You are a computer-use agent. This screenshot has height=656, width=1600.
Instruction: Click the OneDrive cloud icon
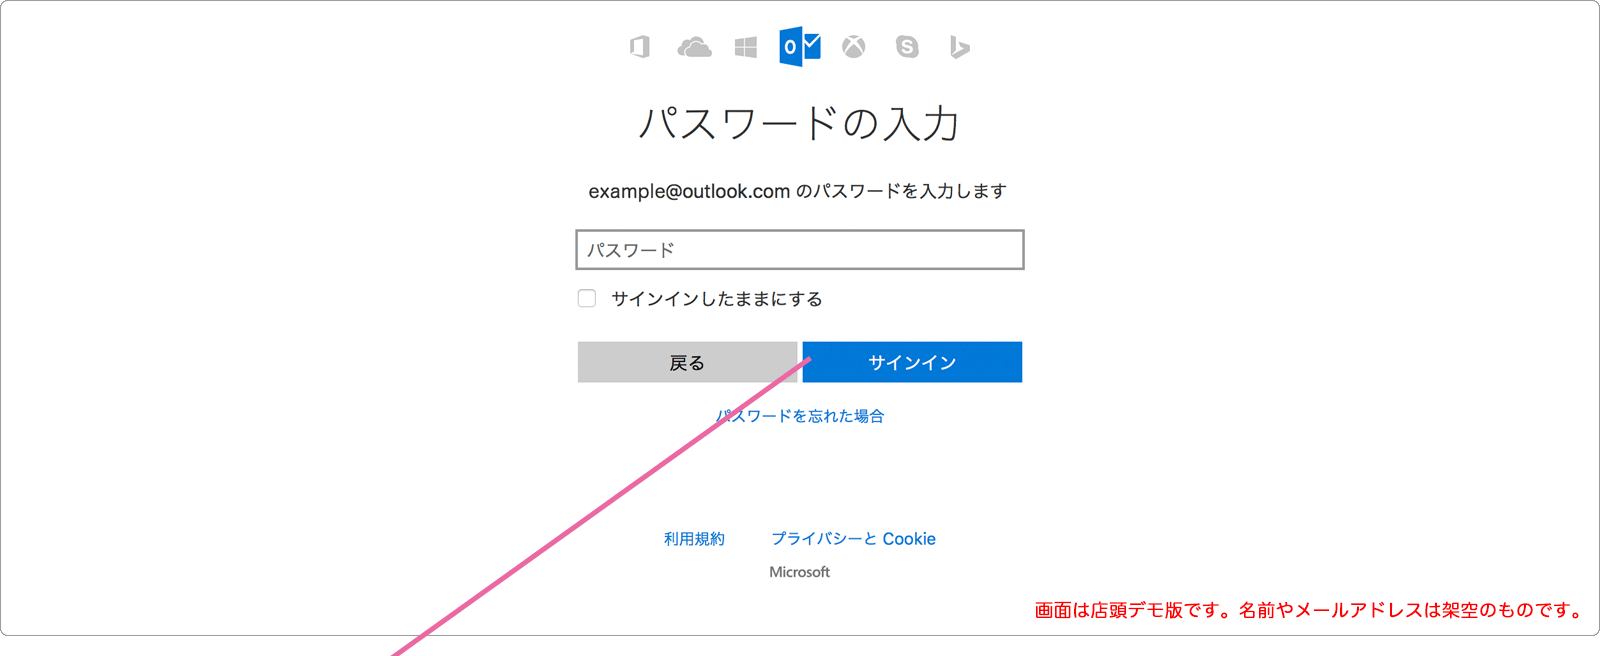pos(694,47)
